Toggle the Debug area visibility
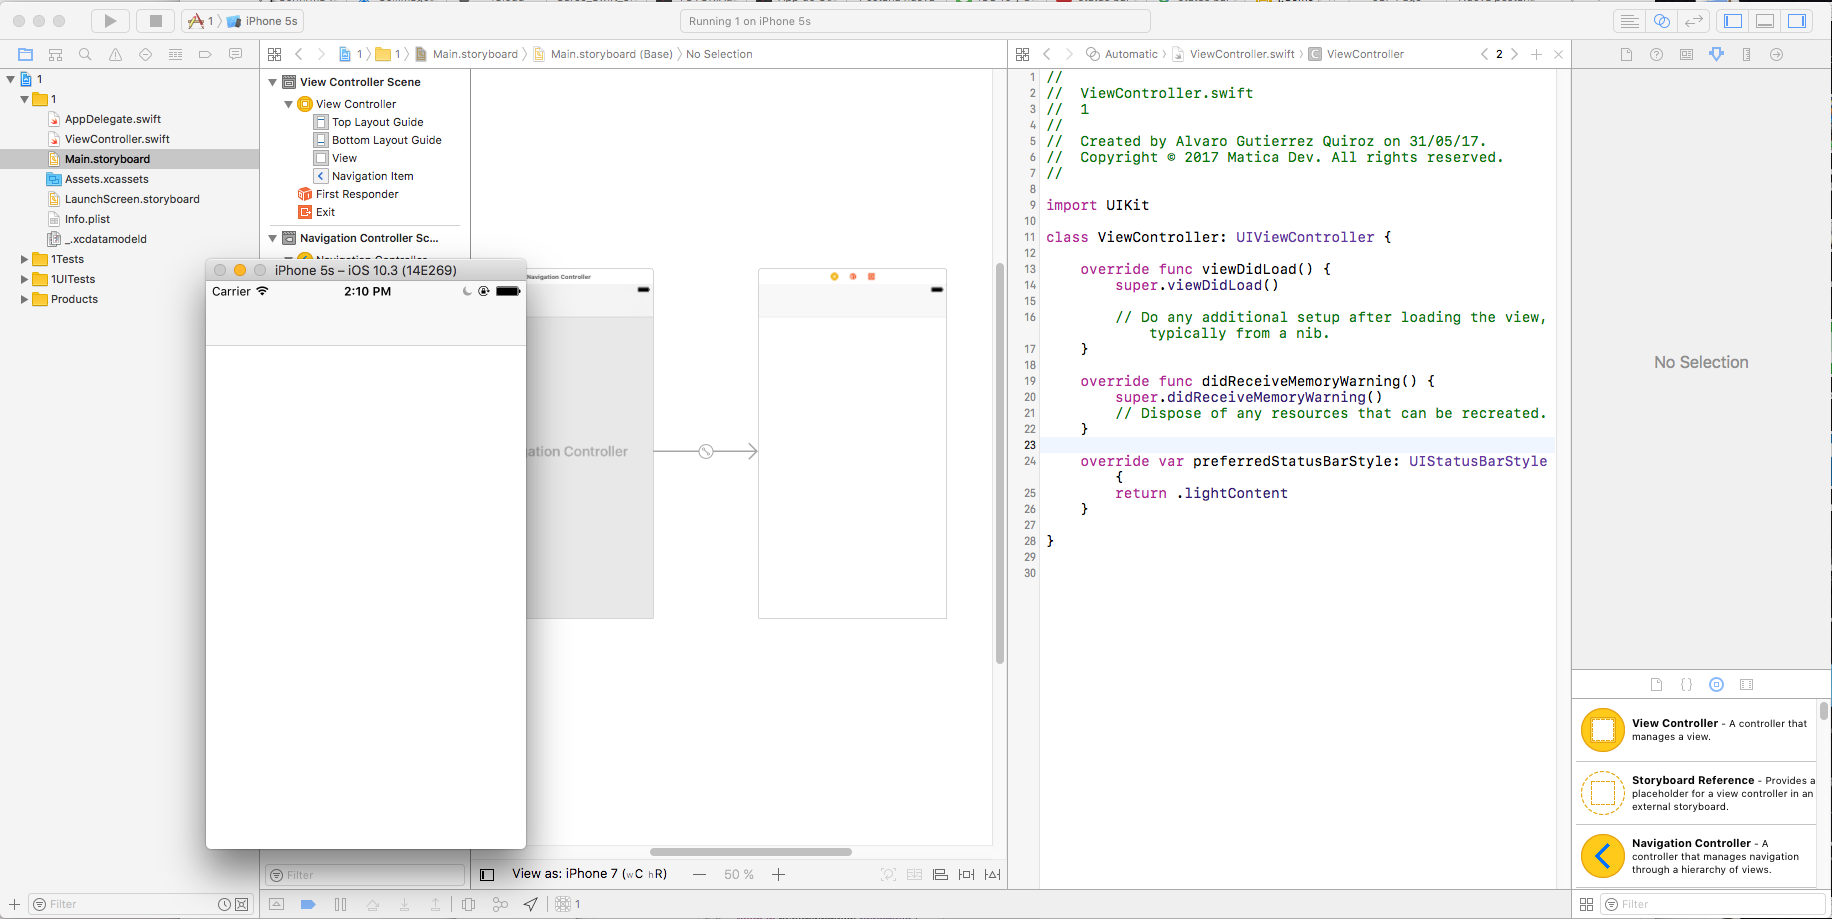Viewport: 1832px width, 919px height. (1765, 21)
